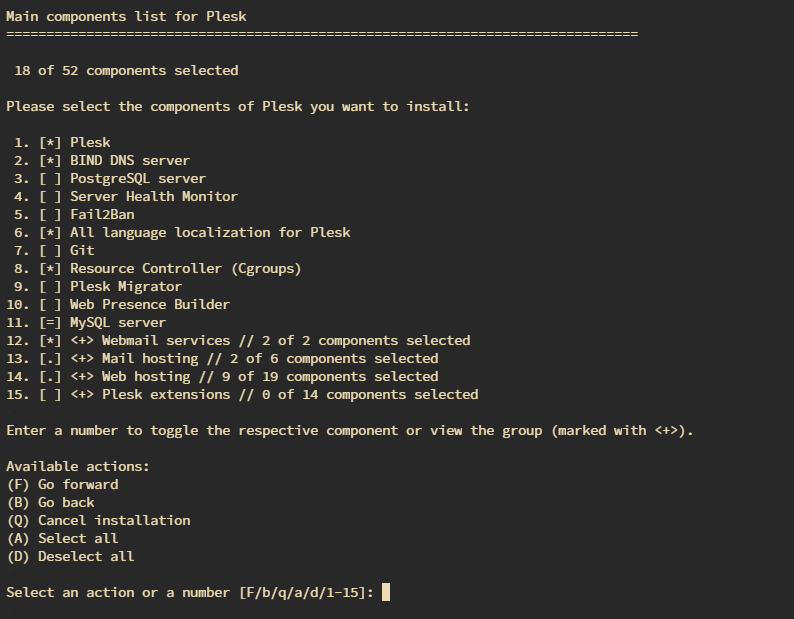Toggle the Resource Controller (Cgroups) checkbox
The height and width of the screenshot is (619, 794).
[50, 268]
